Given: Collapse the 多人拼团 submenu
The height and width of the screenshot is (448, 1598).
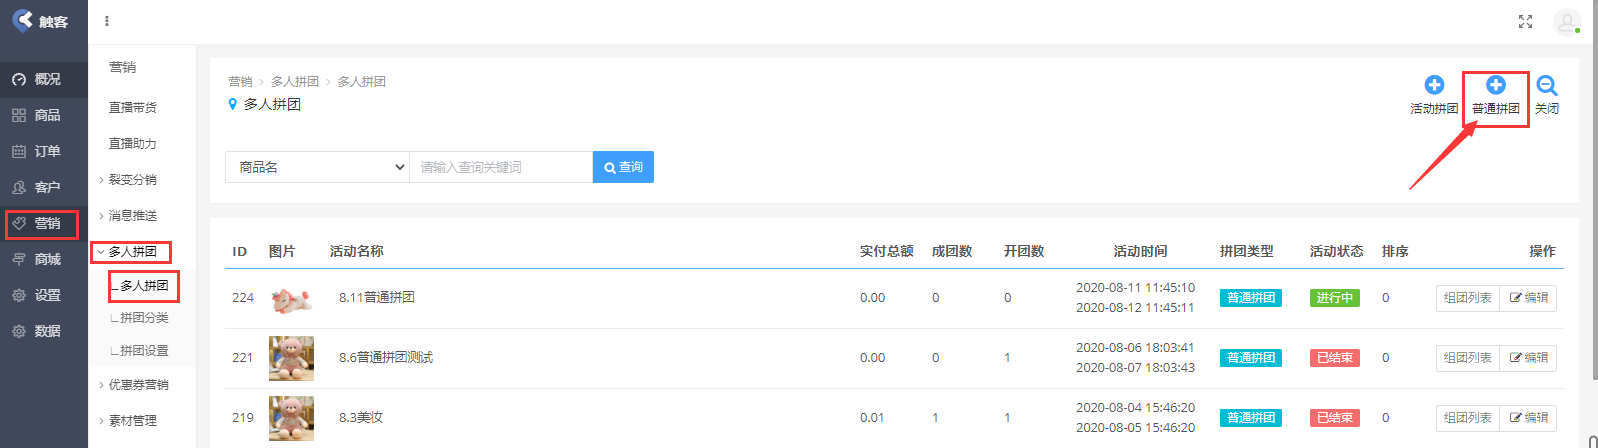Looking at the screenshot, I should [x=132, y=252].
